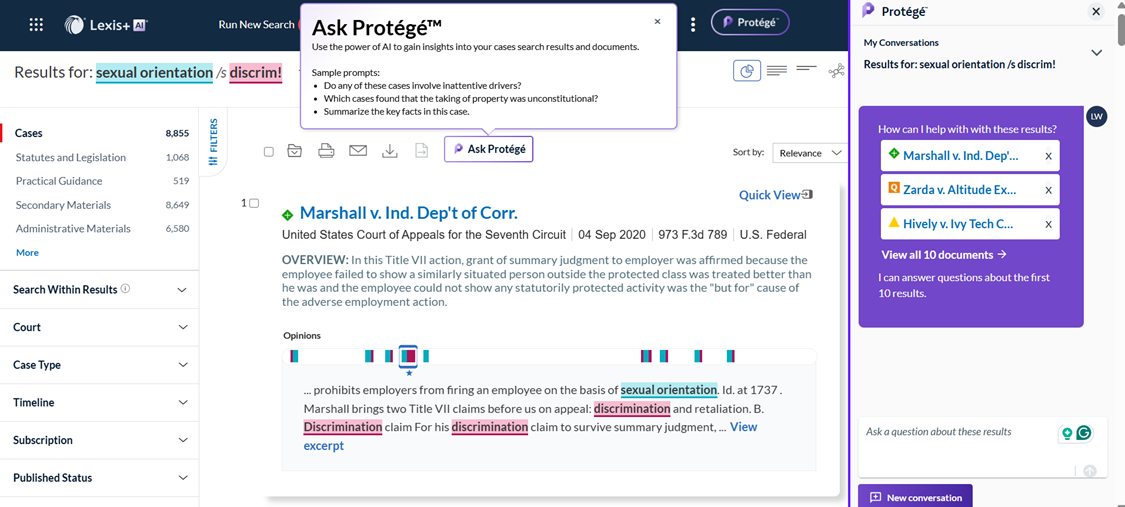Open the Sort by Relevance dropdown
Screen dimensions: 1125x507
[x=809, y=153]
